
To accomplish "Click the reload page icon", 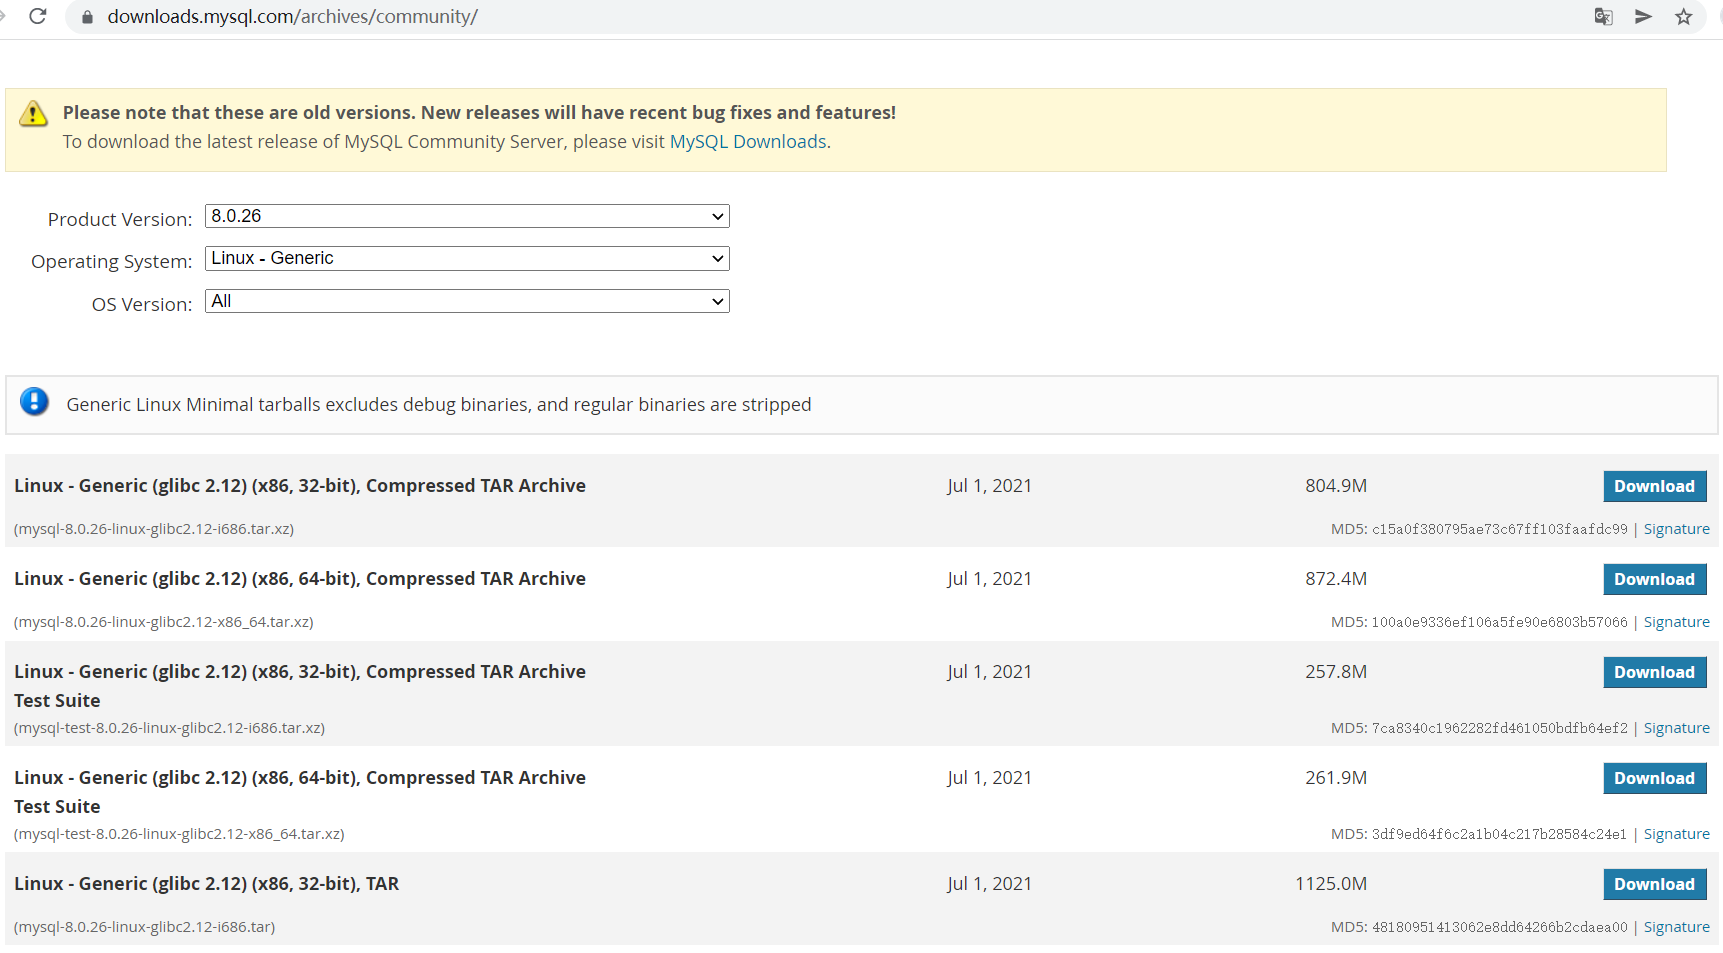I will click(x=38, y=17).
